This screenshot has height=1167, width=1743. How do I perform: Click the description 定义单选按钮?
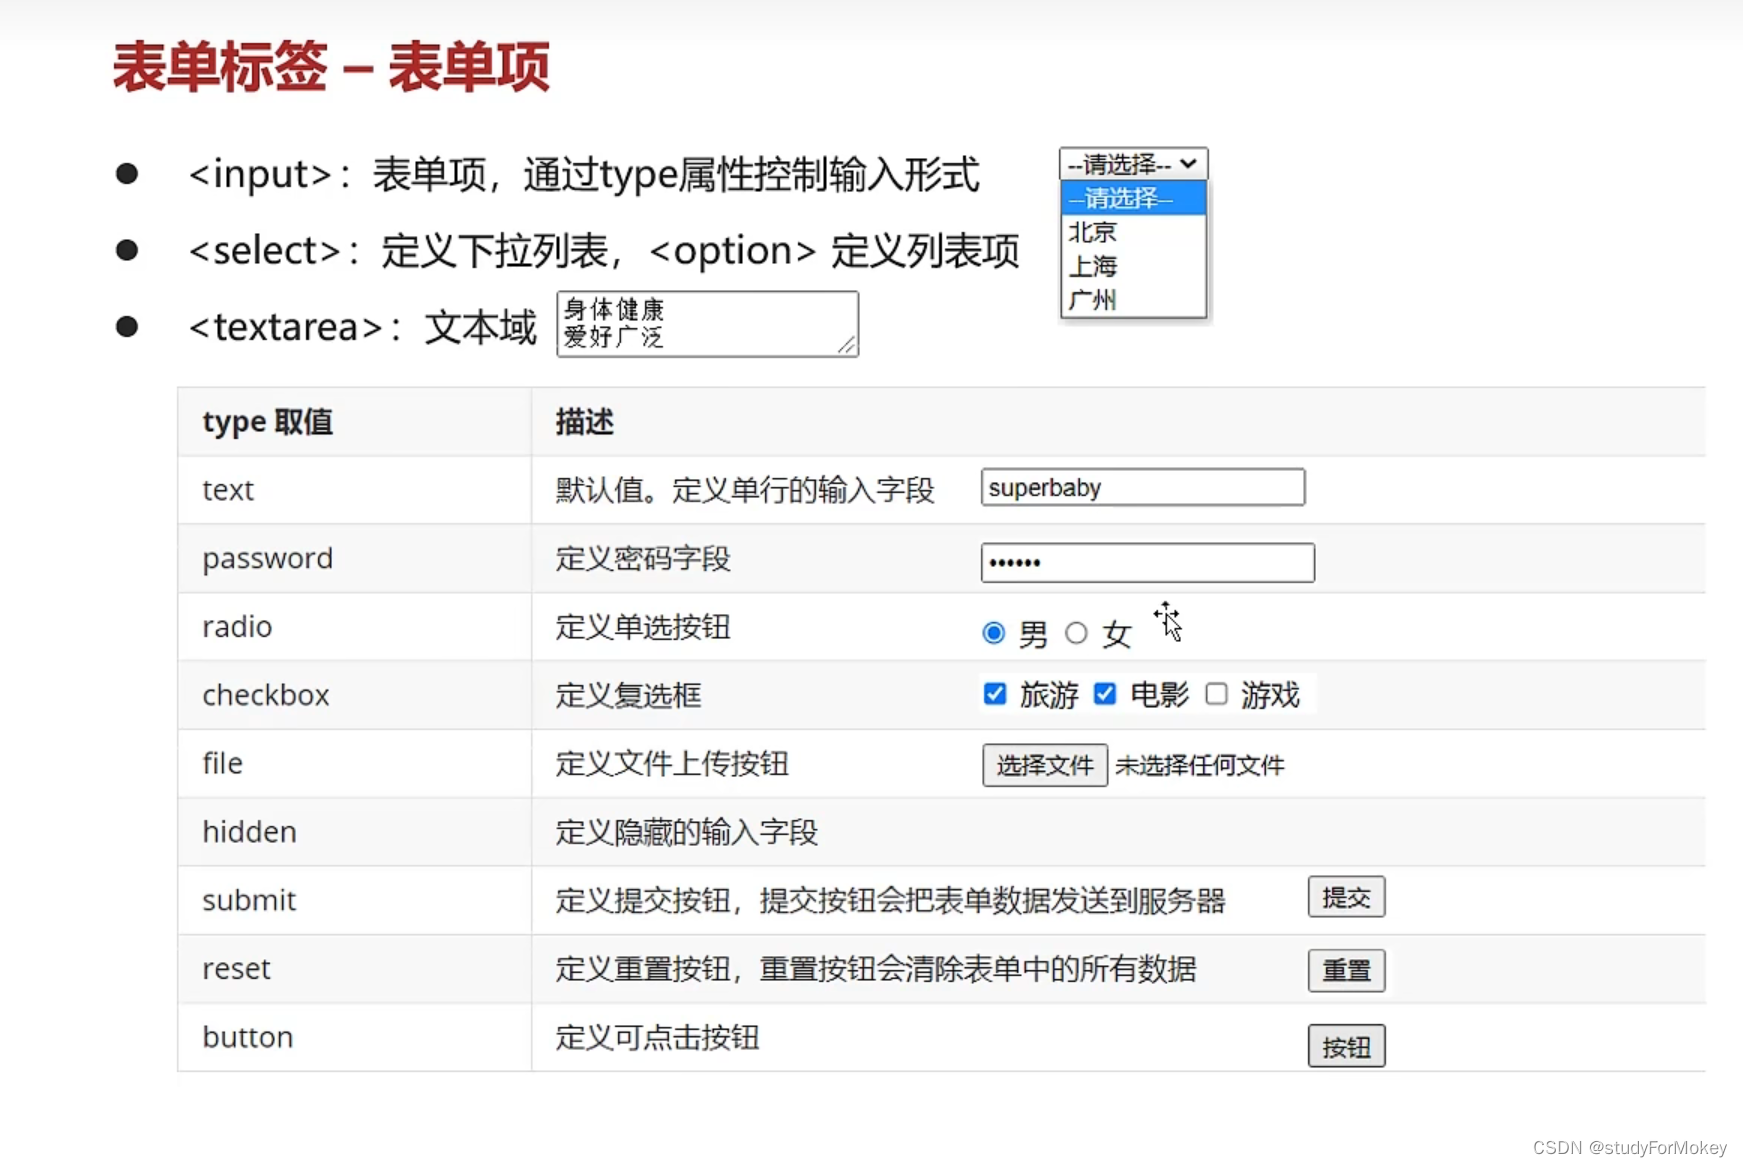[643, 627]
